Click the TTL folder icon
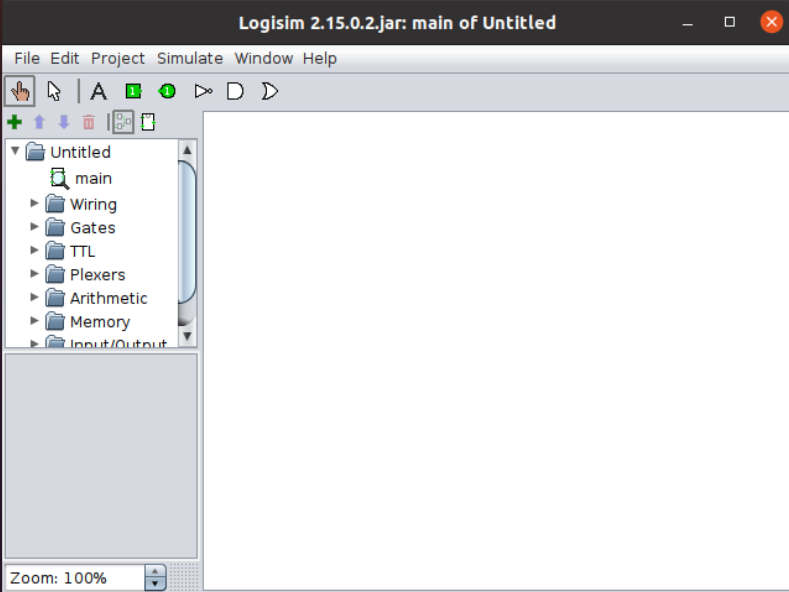The height and width of the screenshot is (592, 789). [x=55, y=251]
